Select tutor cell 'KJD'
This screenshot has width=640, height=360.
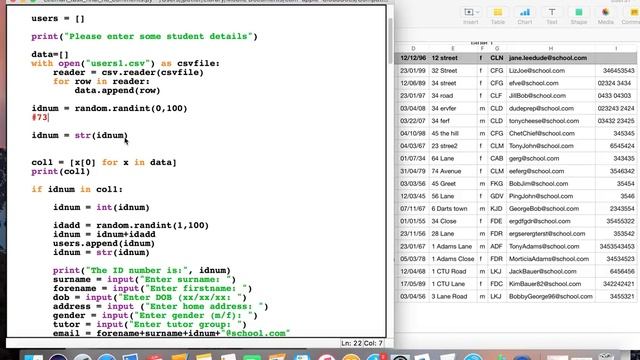point(496,209)
